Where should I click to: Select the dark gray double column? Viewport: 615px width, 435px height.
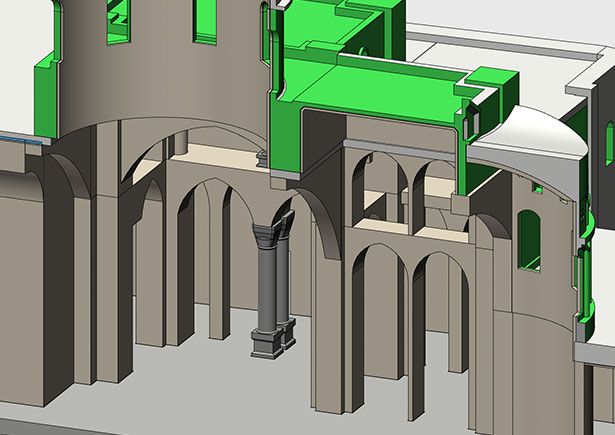[x=268, y=290]
